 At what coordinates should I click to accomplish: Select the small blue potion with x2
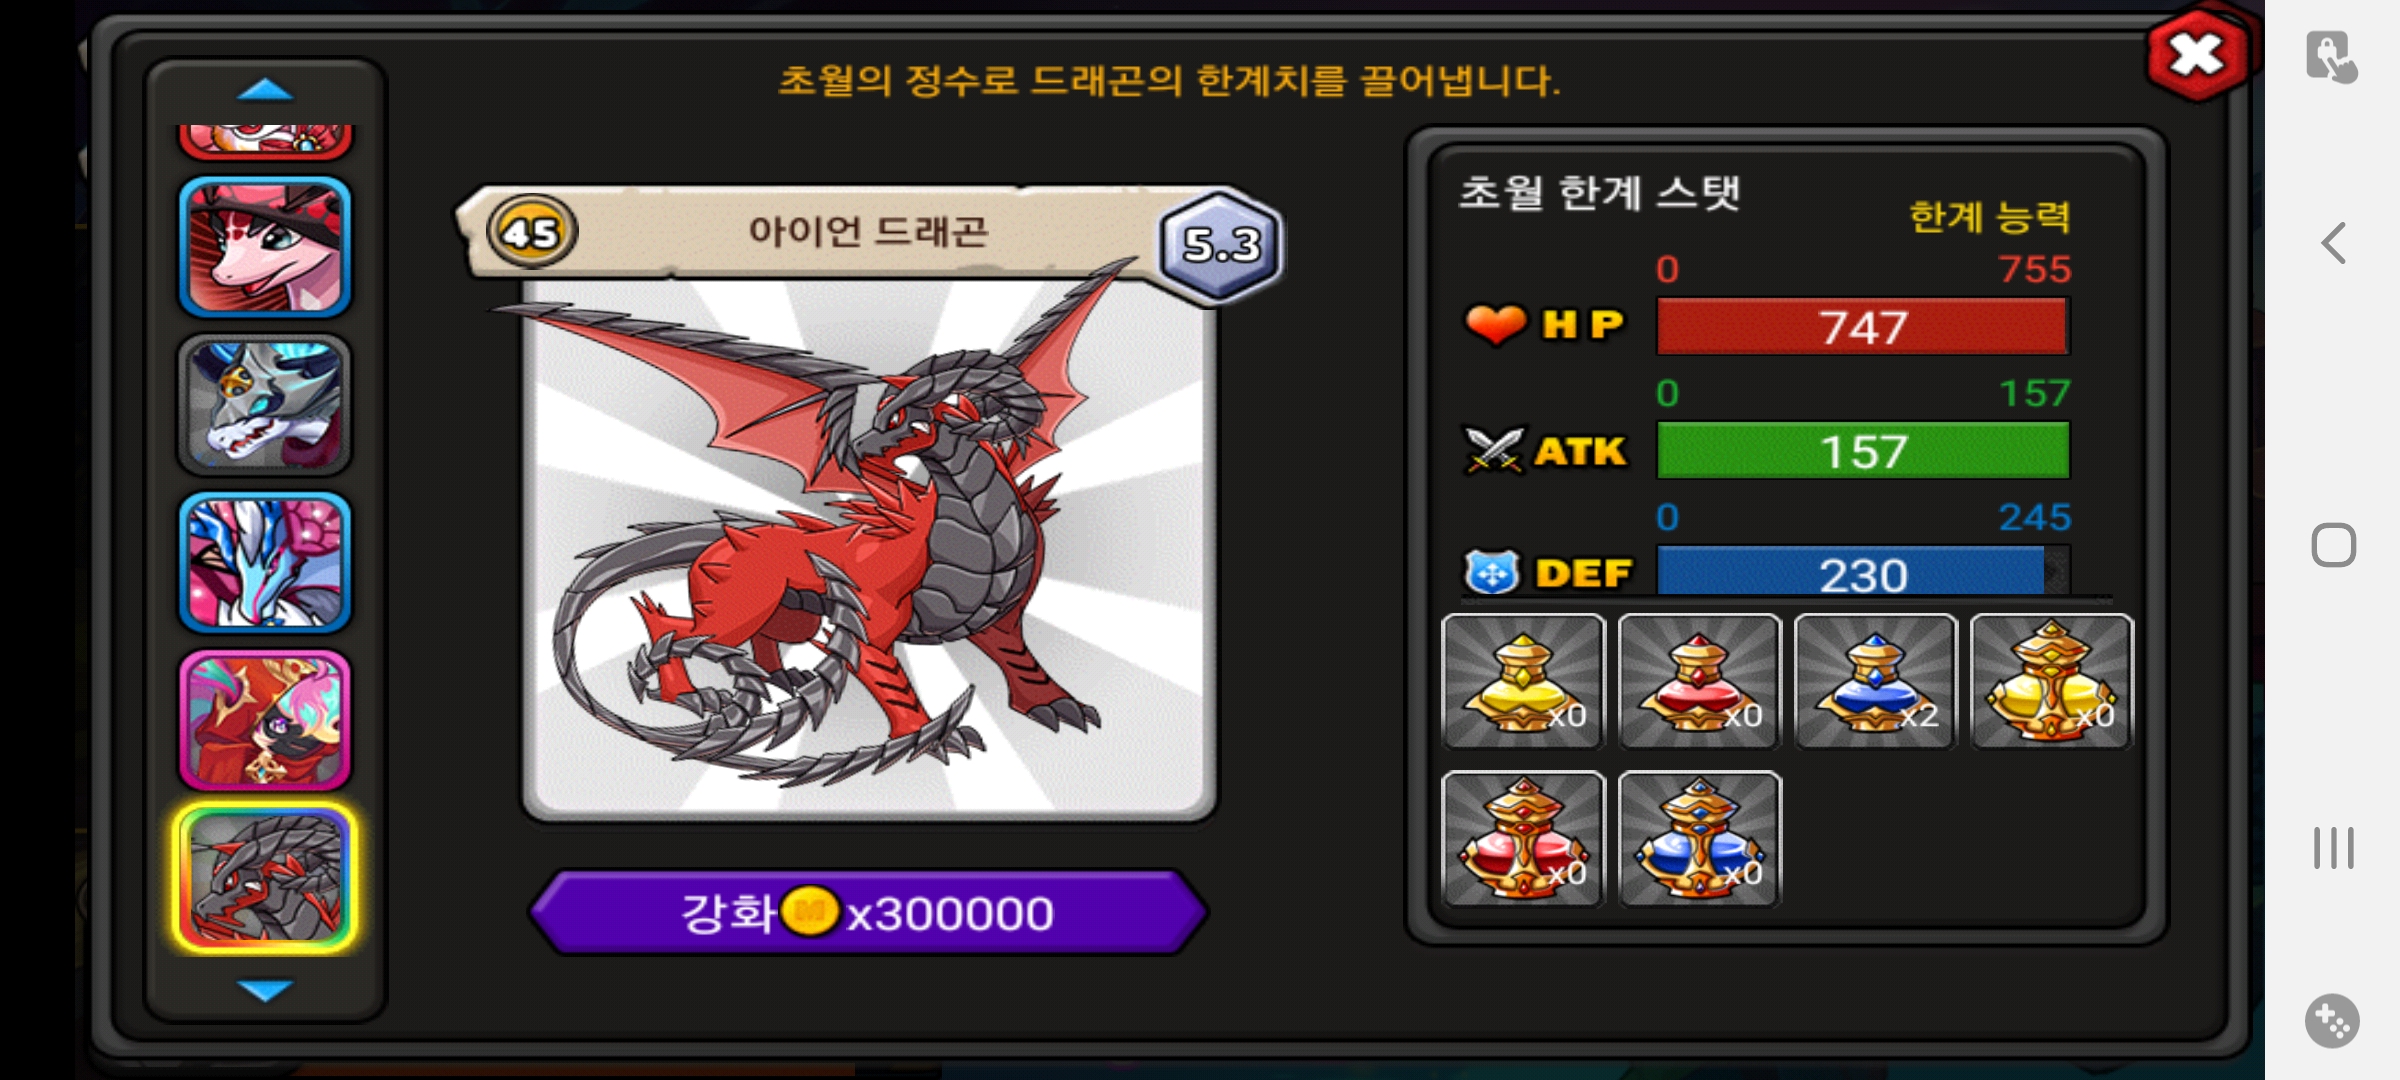click(x=1875, y=681)
